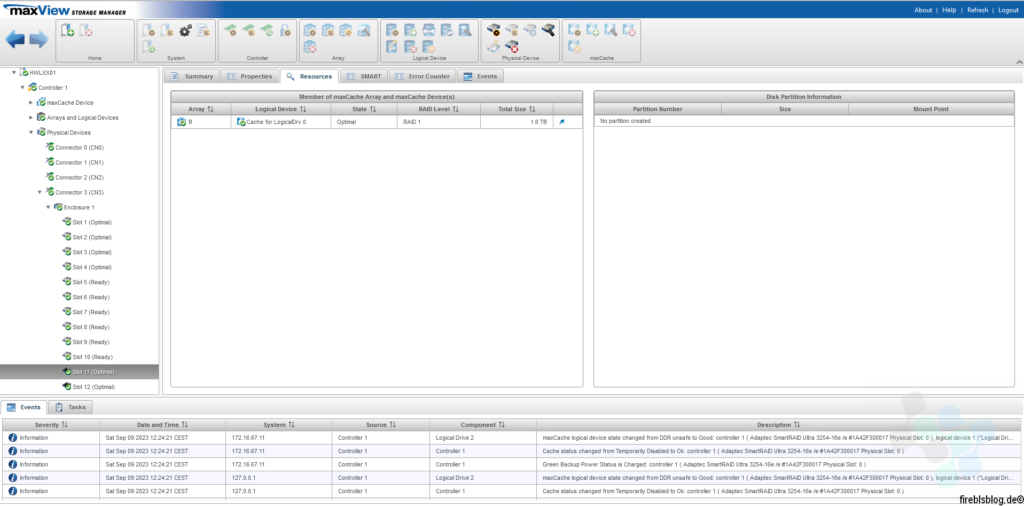Click Add System icon with green plus
1024x506 pixels.
pyautogui.click(x=67, y=31)
